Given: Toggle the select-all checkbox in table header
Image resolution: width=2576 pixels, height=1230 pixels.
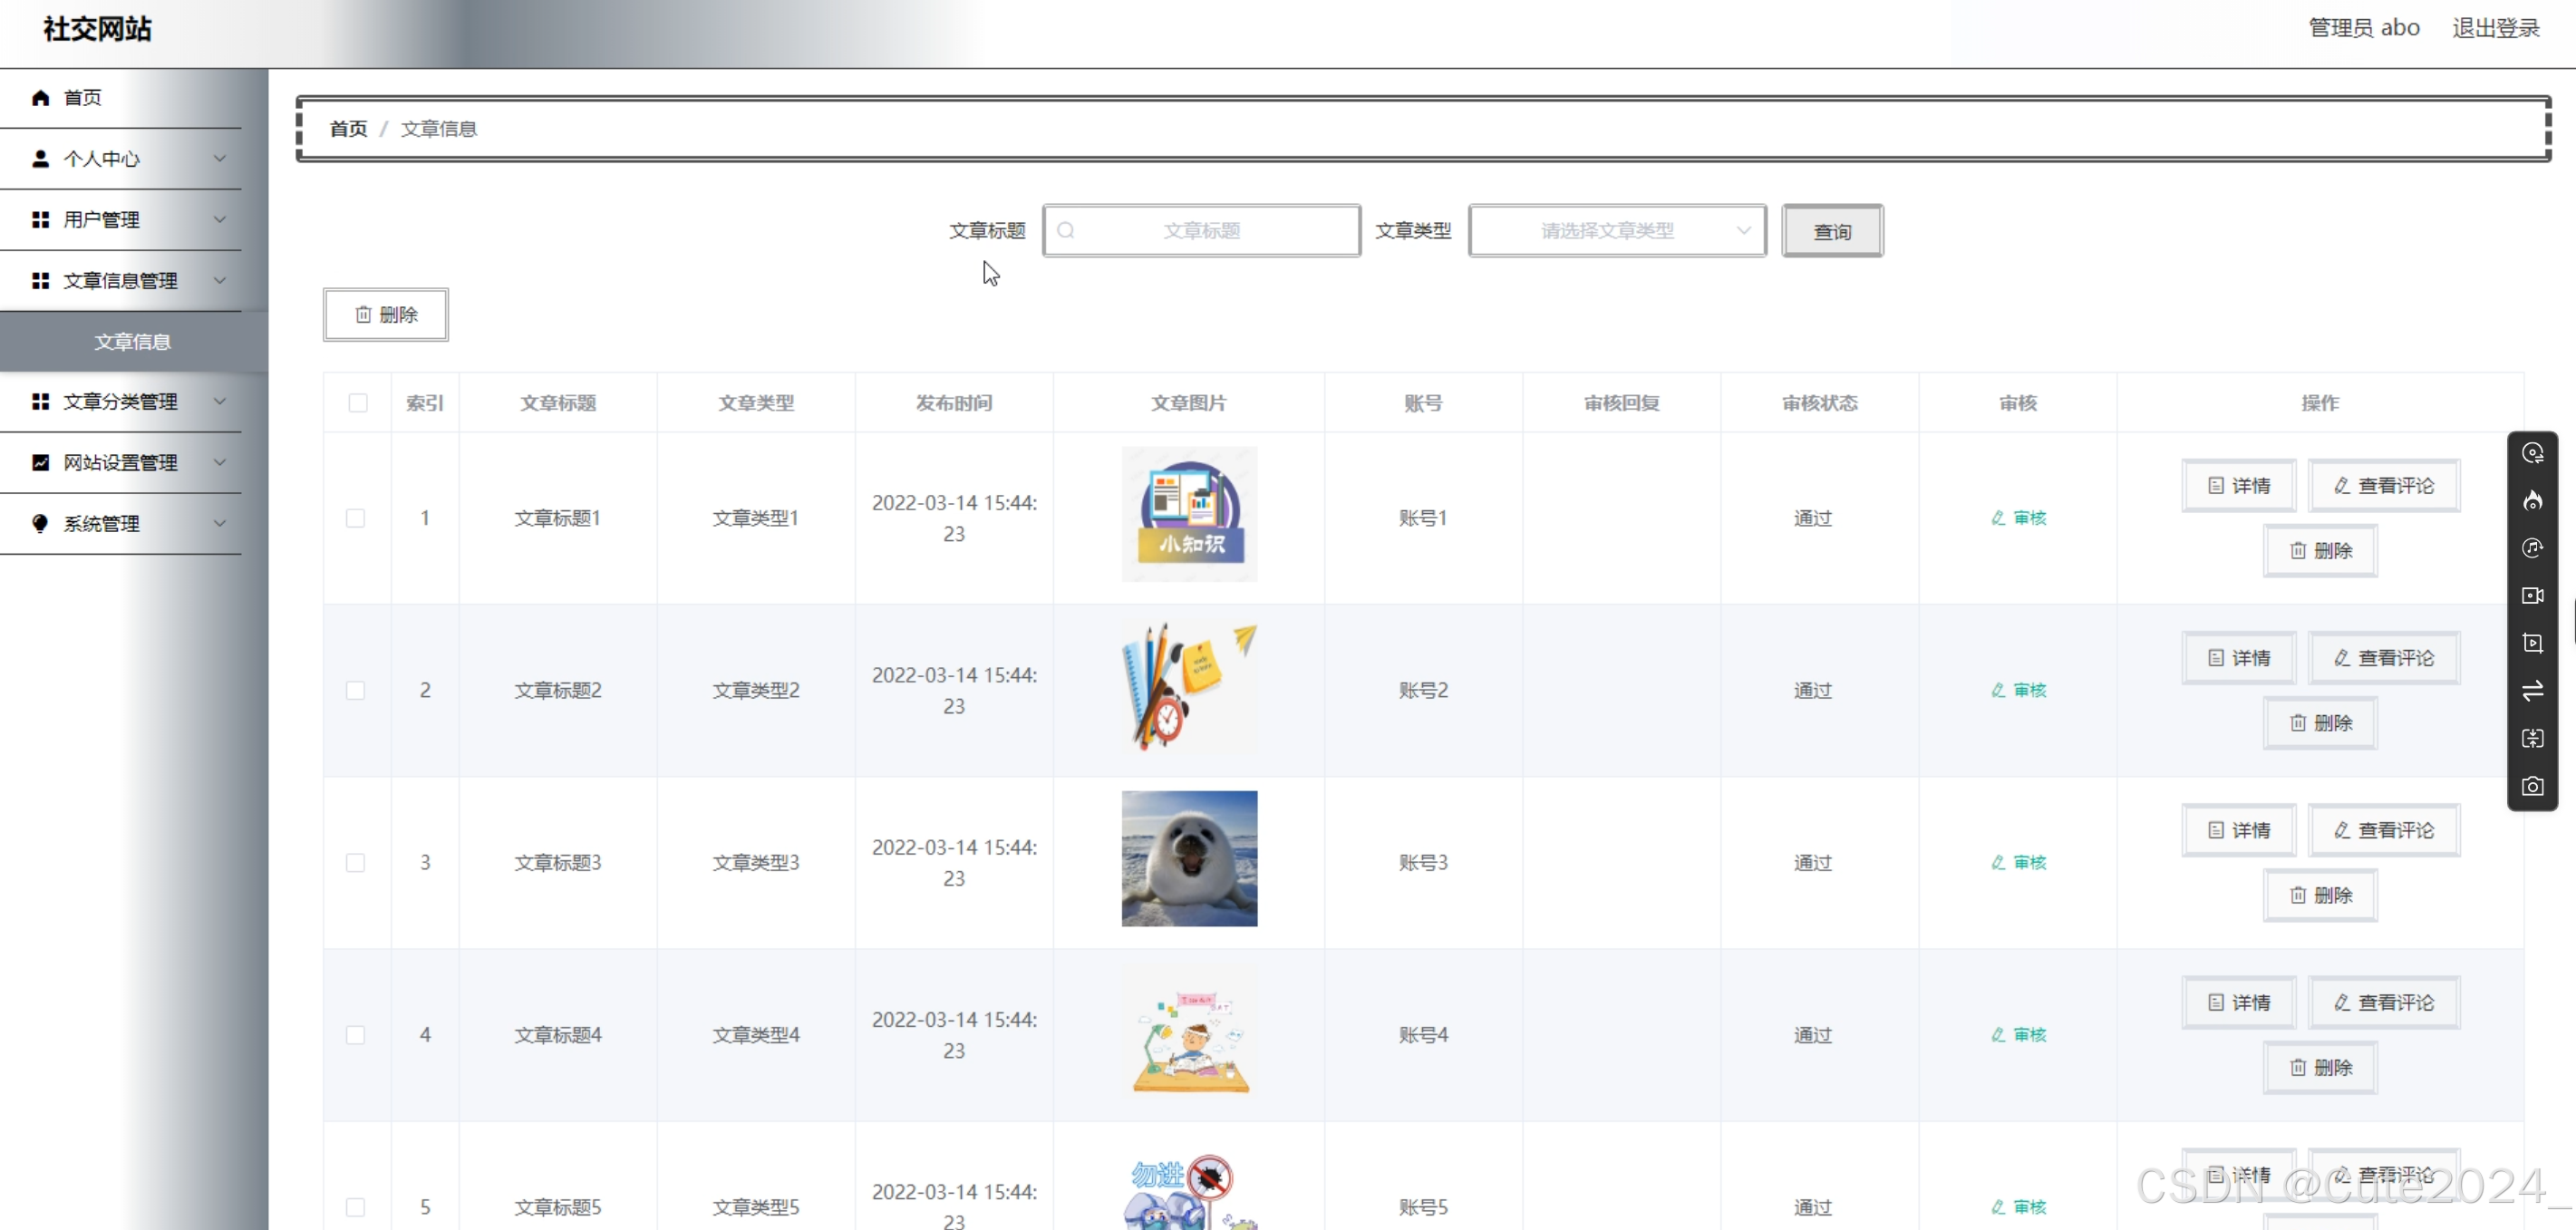Looking at the screenshot, I should [x=358, y=403].
